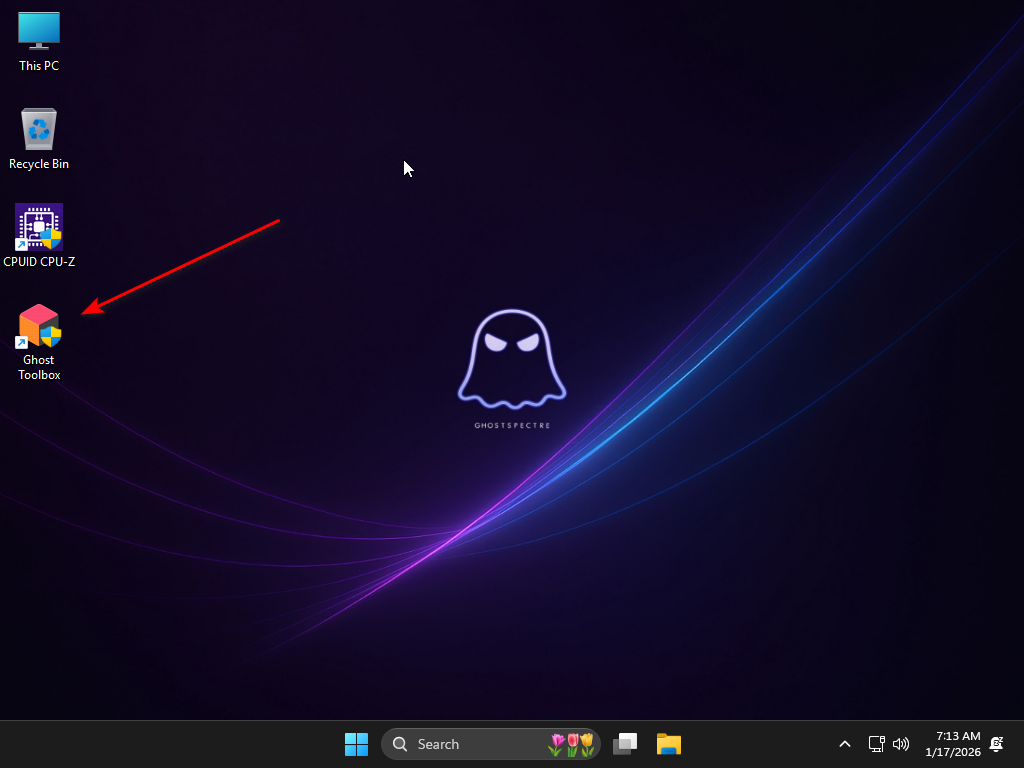
Task: Open the Windows Start menu
Action: pyautogui.click(x=356, y=744)
